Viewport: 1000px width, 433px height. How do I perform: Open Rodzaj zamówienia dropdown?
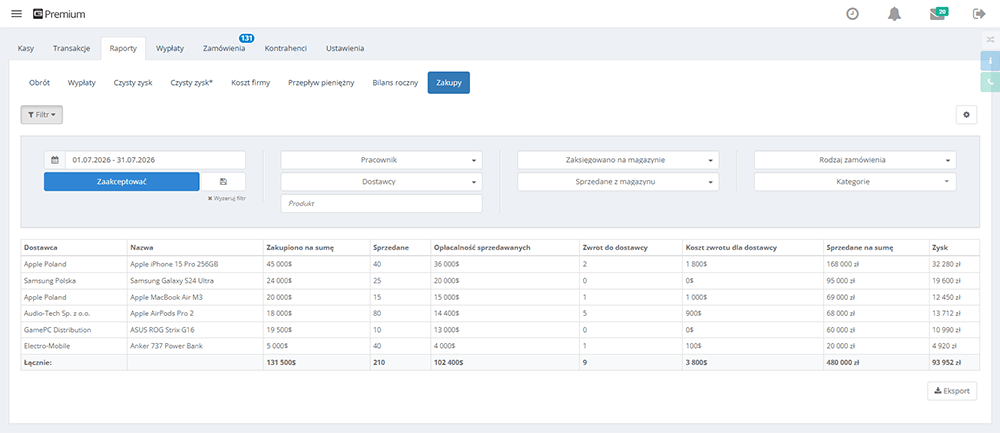pos(855,160)
